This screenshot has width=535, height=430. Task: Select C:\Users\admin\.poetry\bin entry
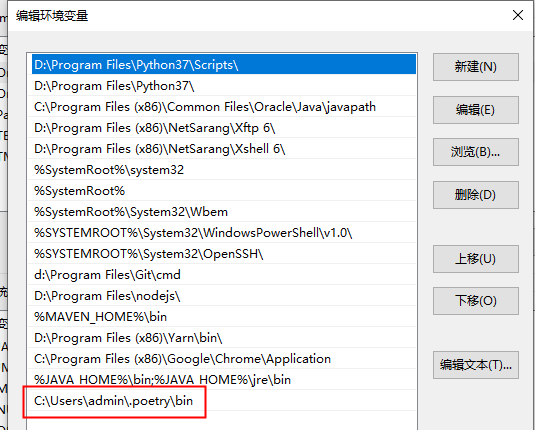click(222, 401)
